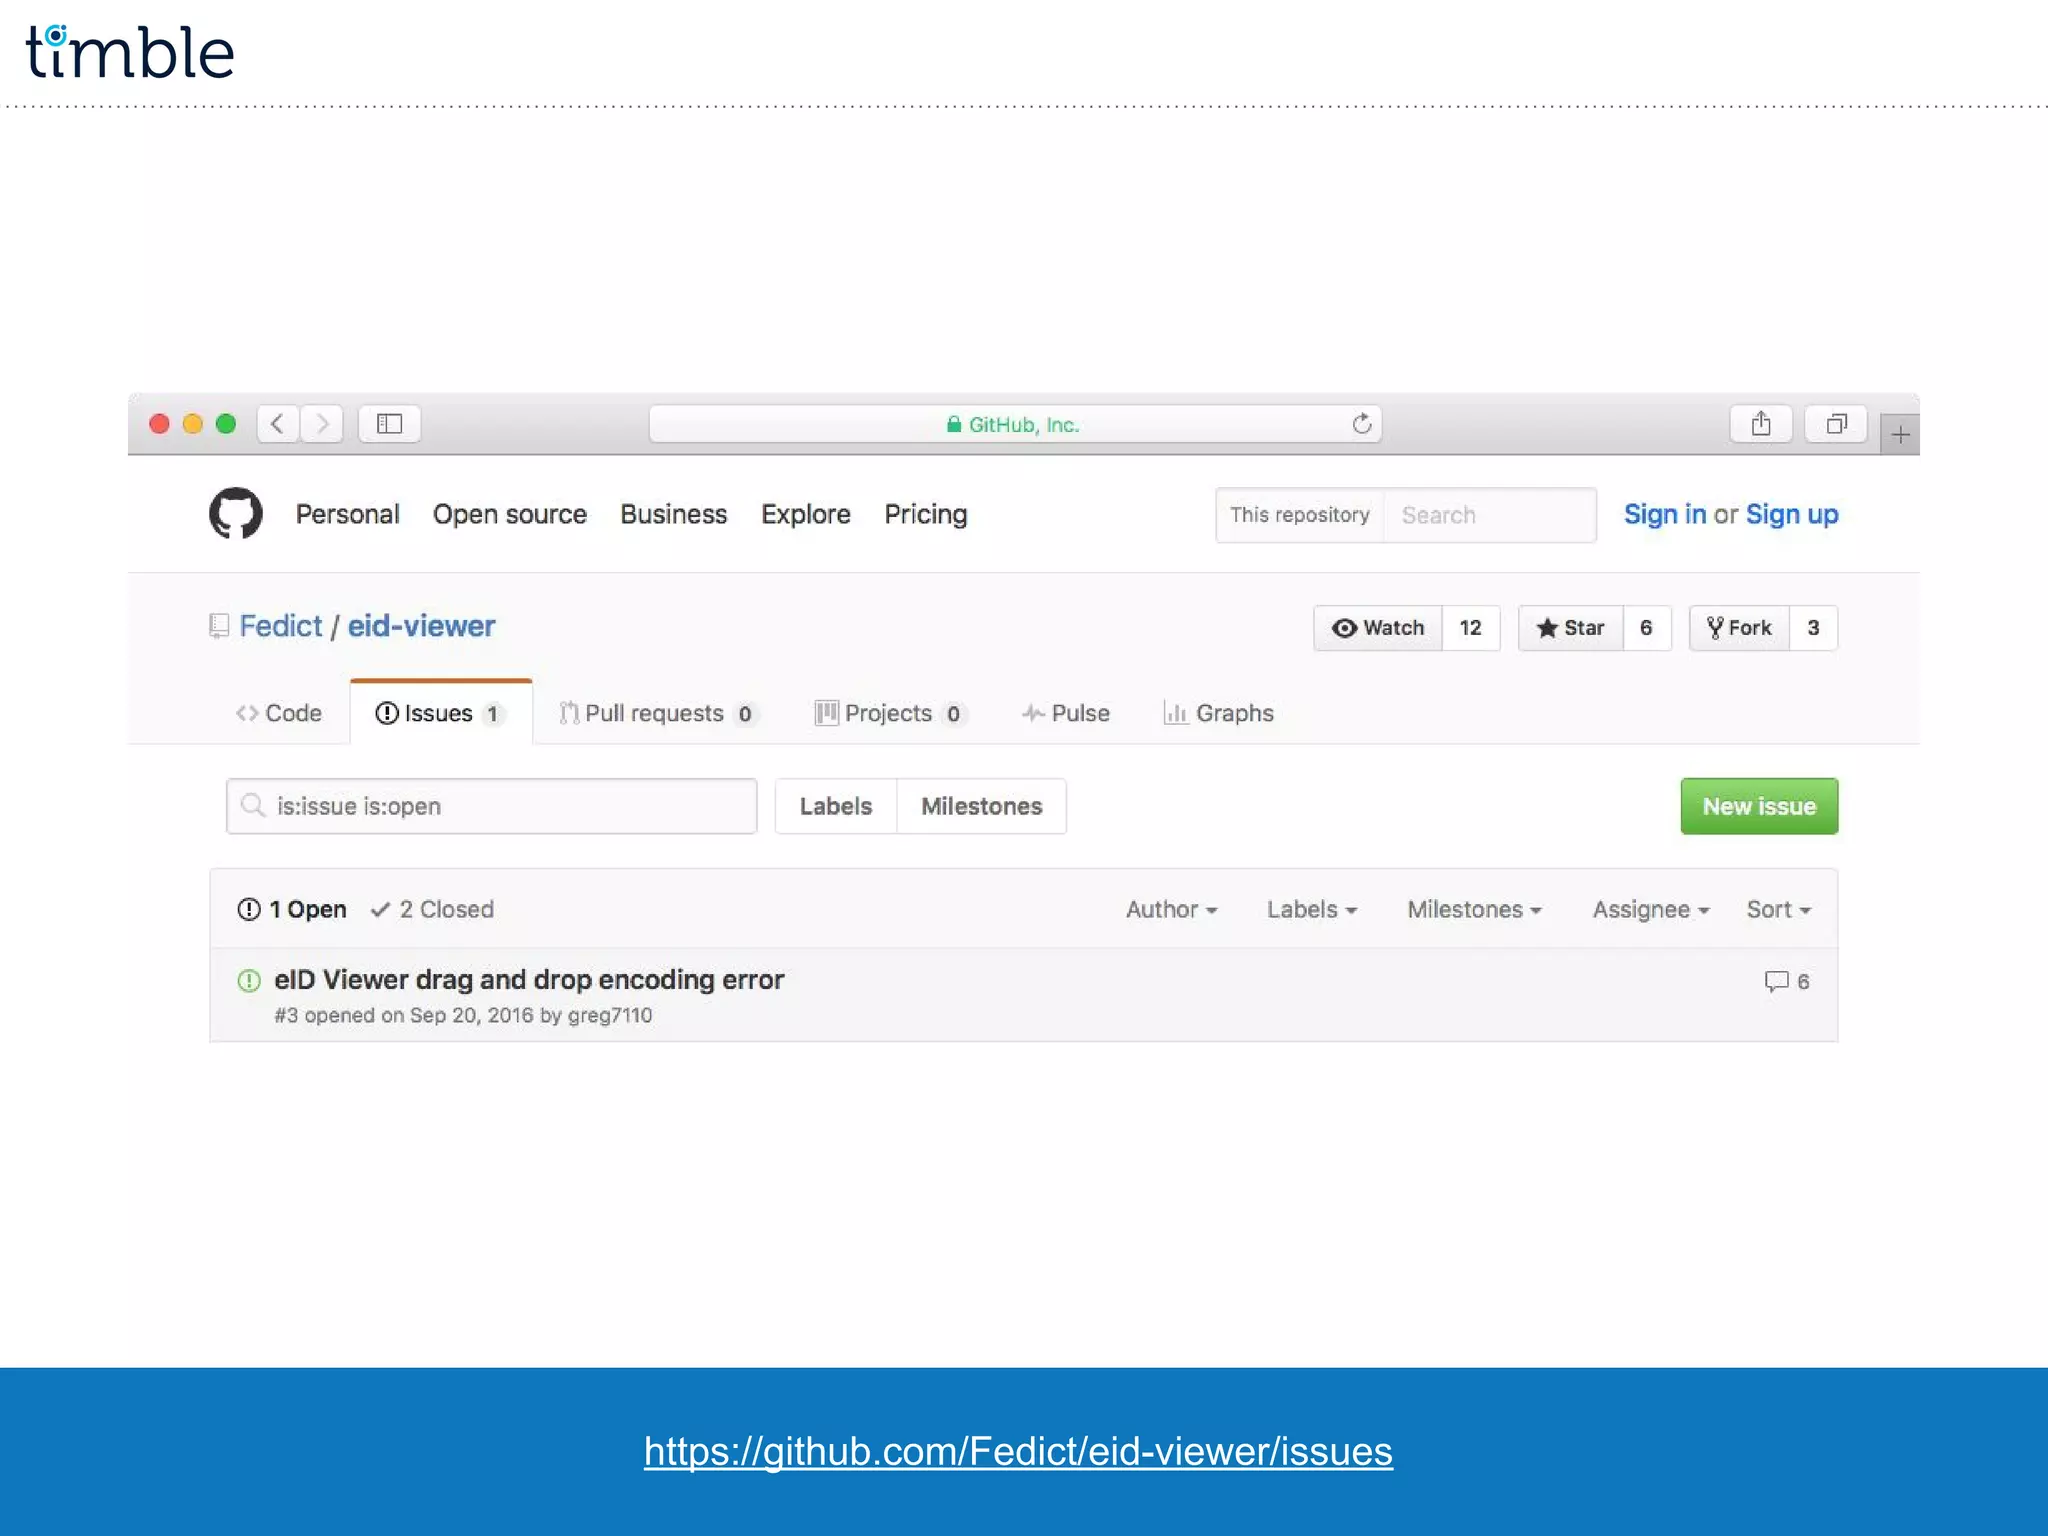
Task: Star the eid-viewer repository
Action: (x=1570, y=628)
